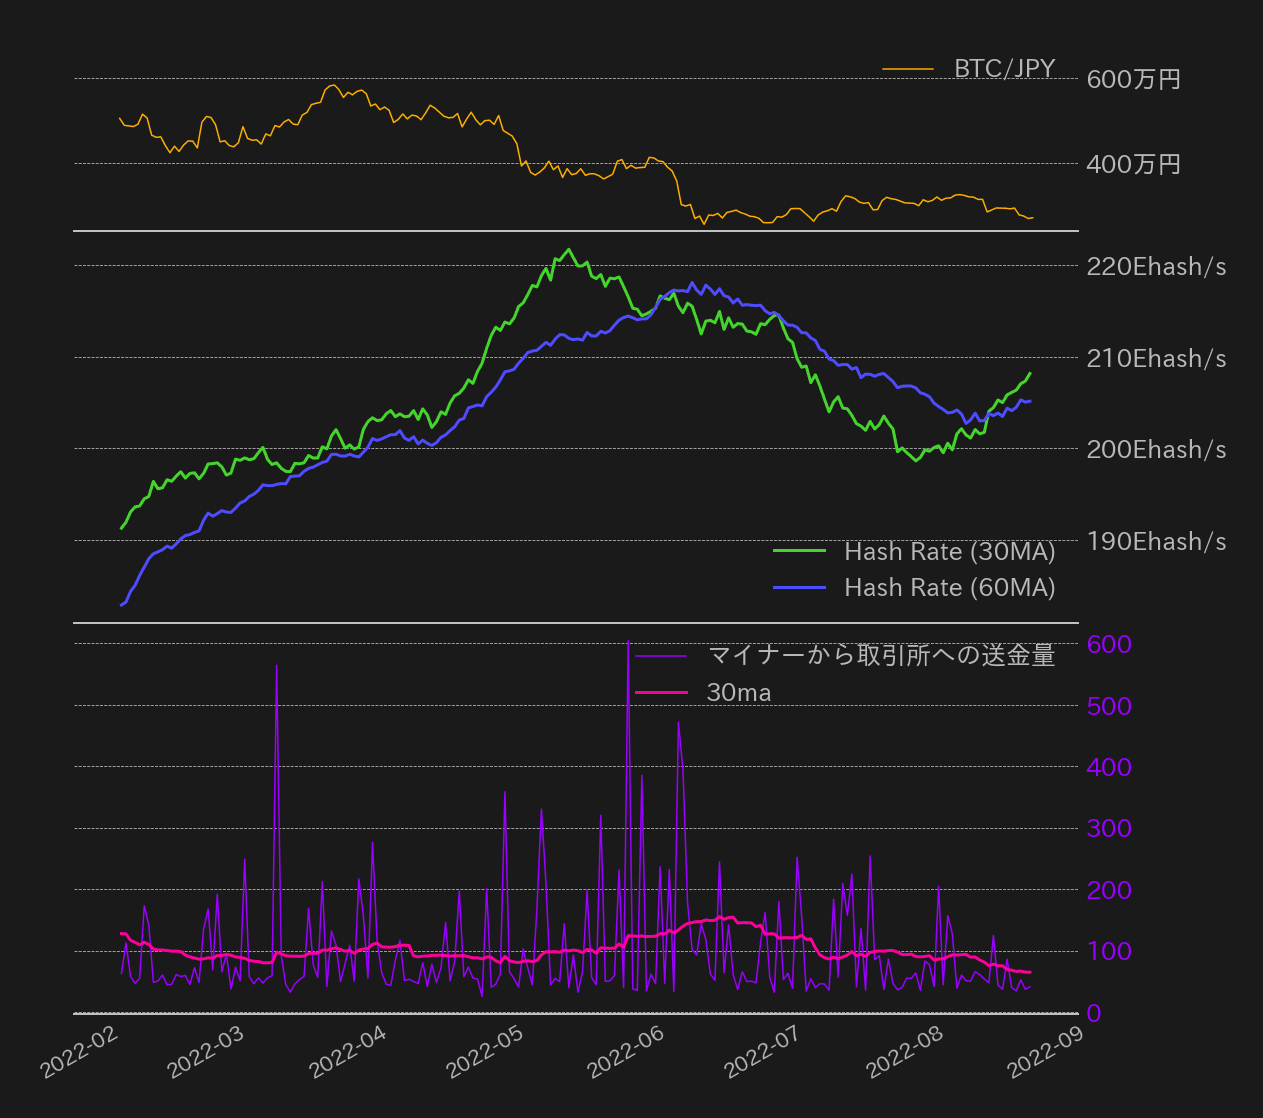Select the 400万円 price axis label
1263x1118 pixels.
click(1132, 164)
